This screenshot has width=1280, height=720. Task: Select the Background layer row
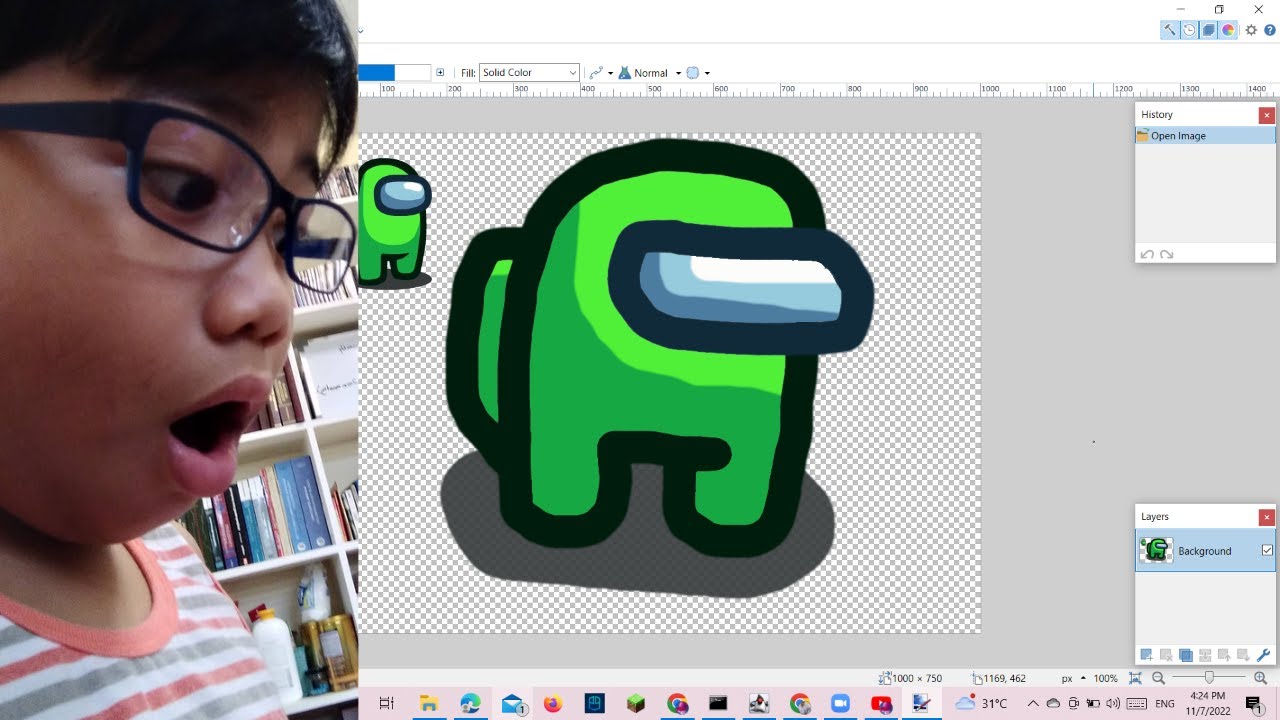point(1205,551)
